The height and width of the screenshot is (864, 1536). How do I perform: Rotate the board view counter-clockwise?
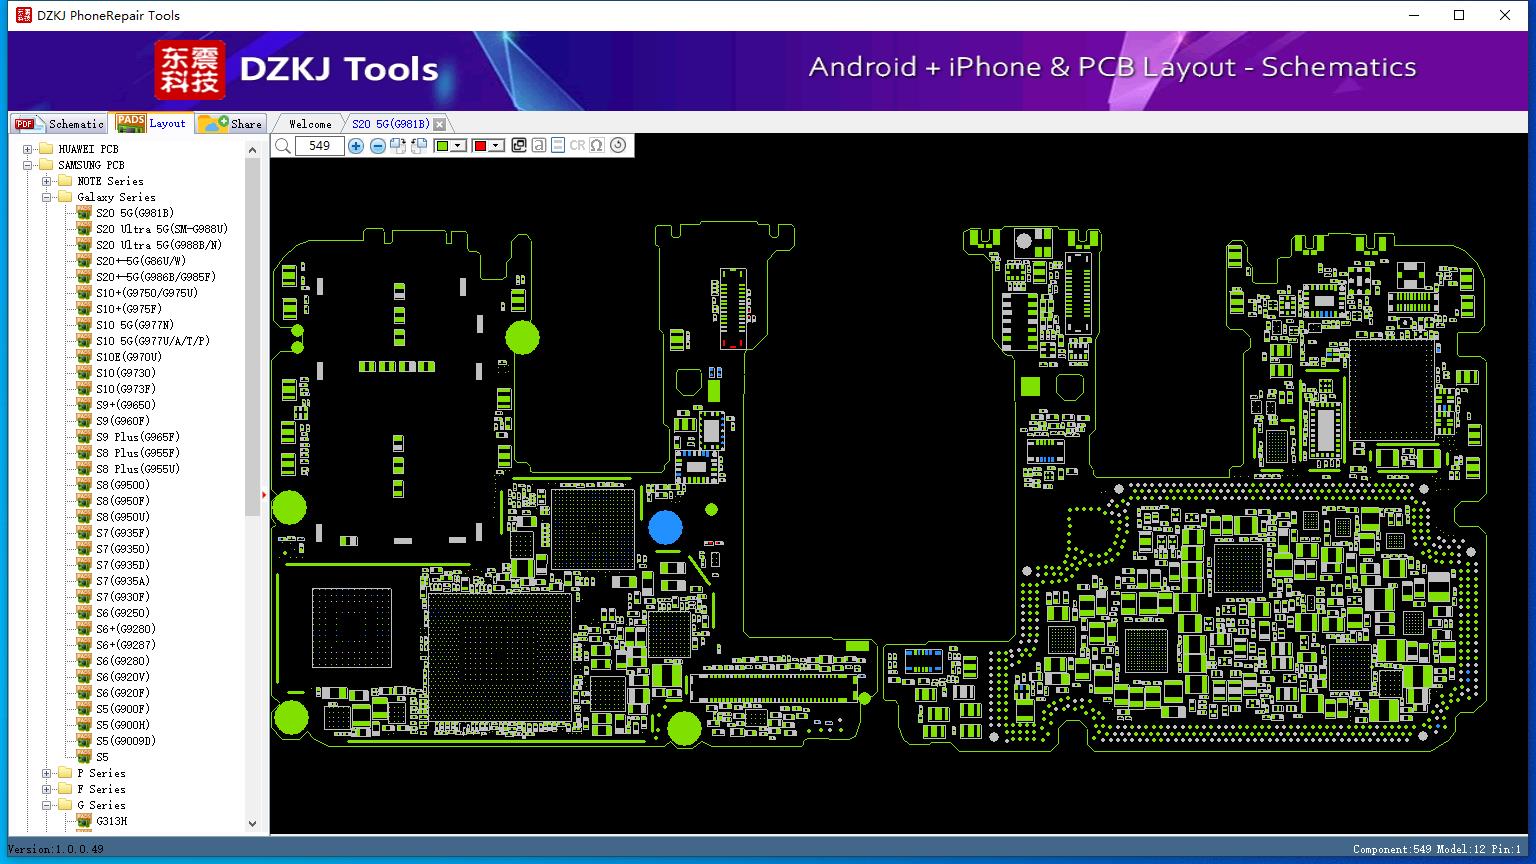[x=419, y=146]
